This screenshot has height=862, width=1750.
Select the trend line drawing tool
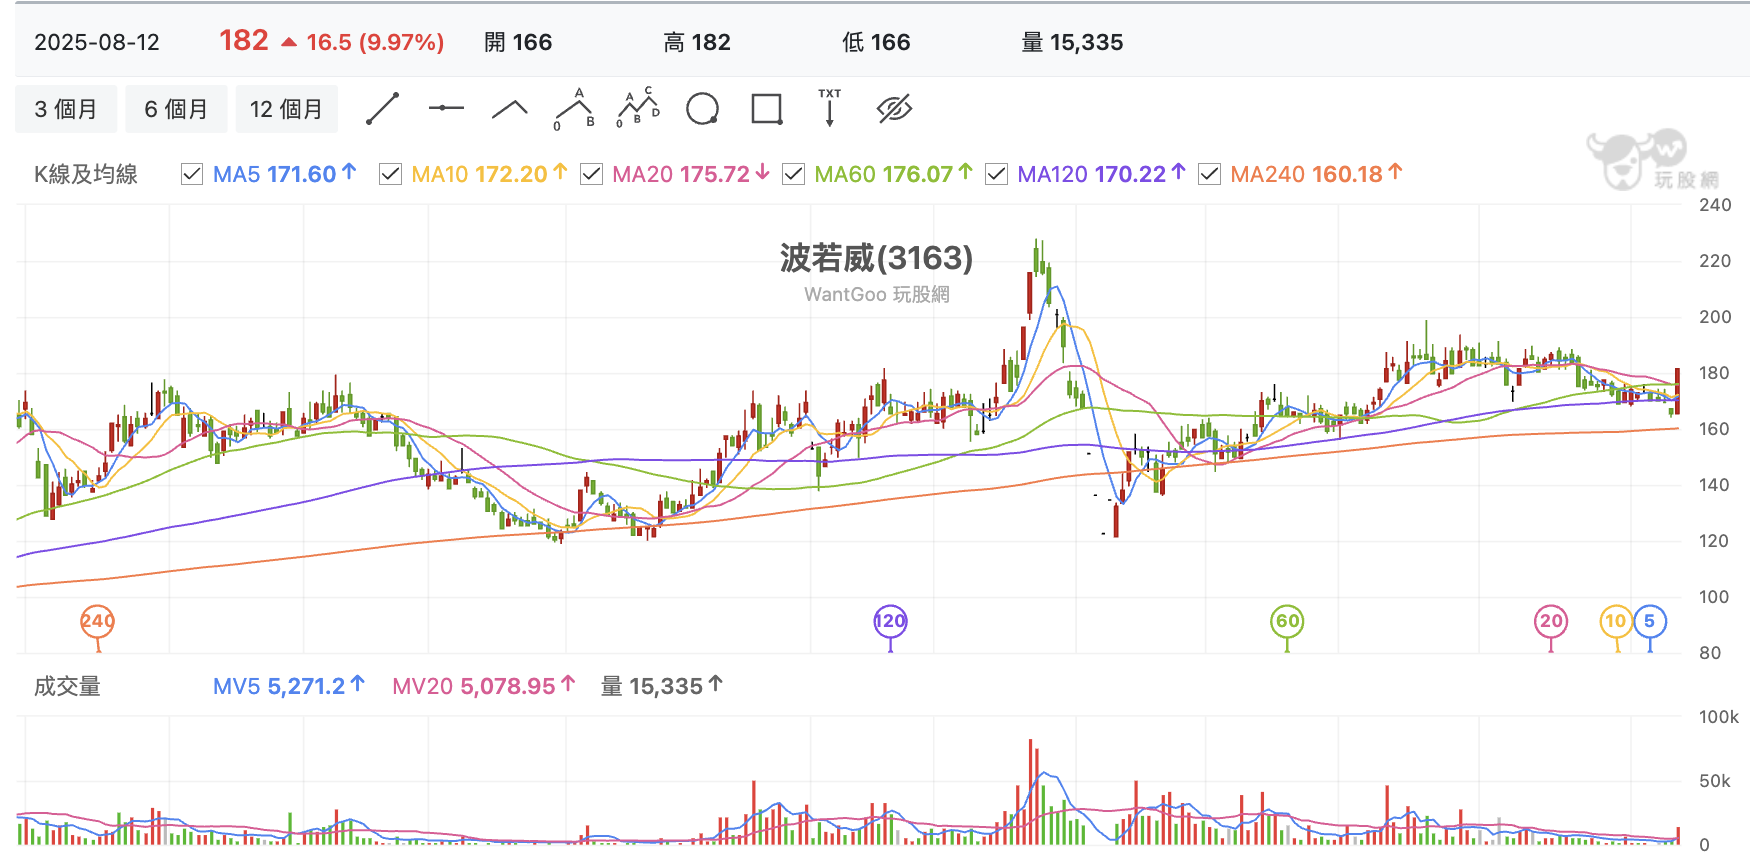pos(383,109)
